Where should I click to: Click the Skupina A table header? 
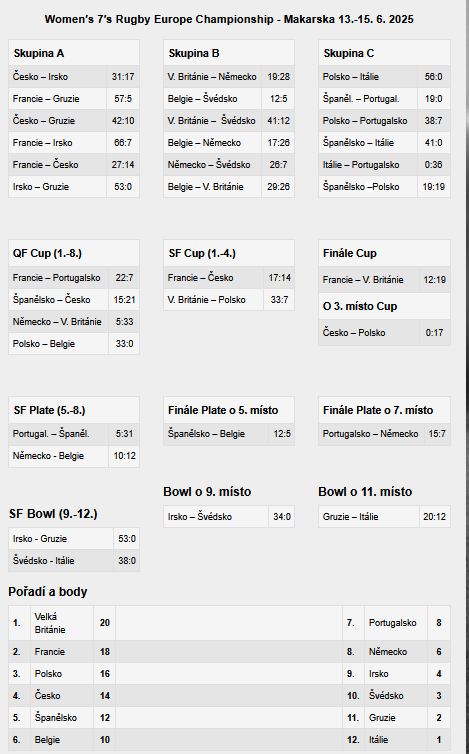click(x=74, y=53)
